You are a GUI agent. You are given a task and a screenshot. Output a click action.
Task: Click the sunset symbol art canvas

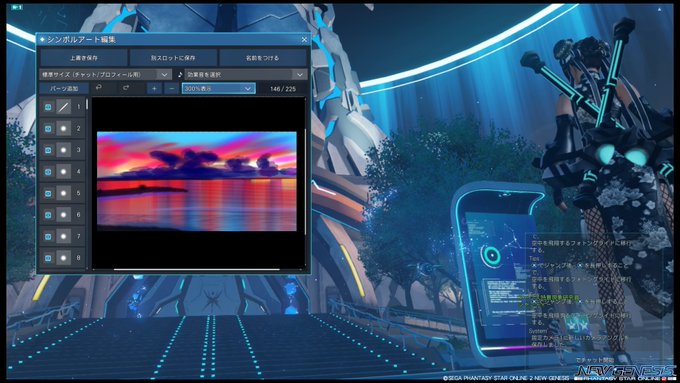tap(196, 181)
